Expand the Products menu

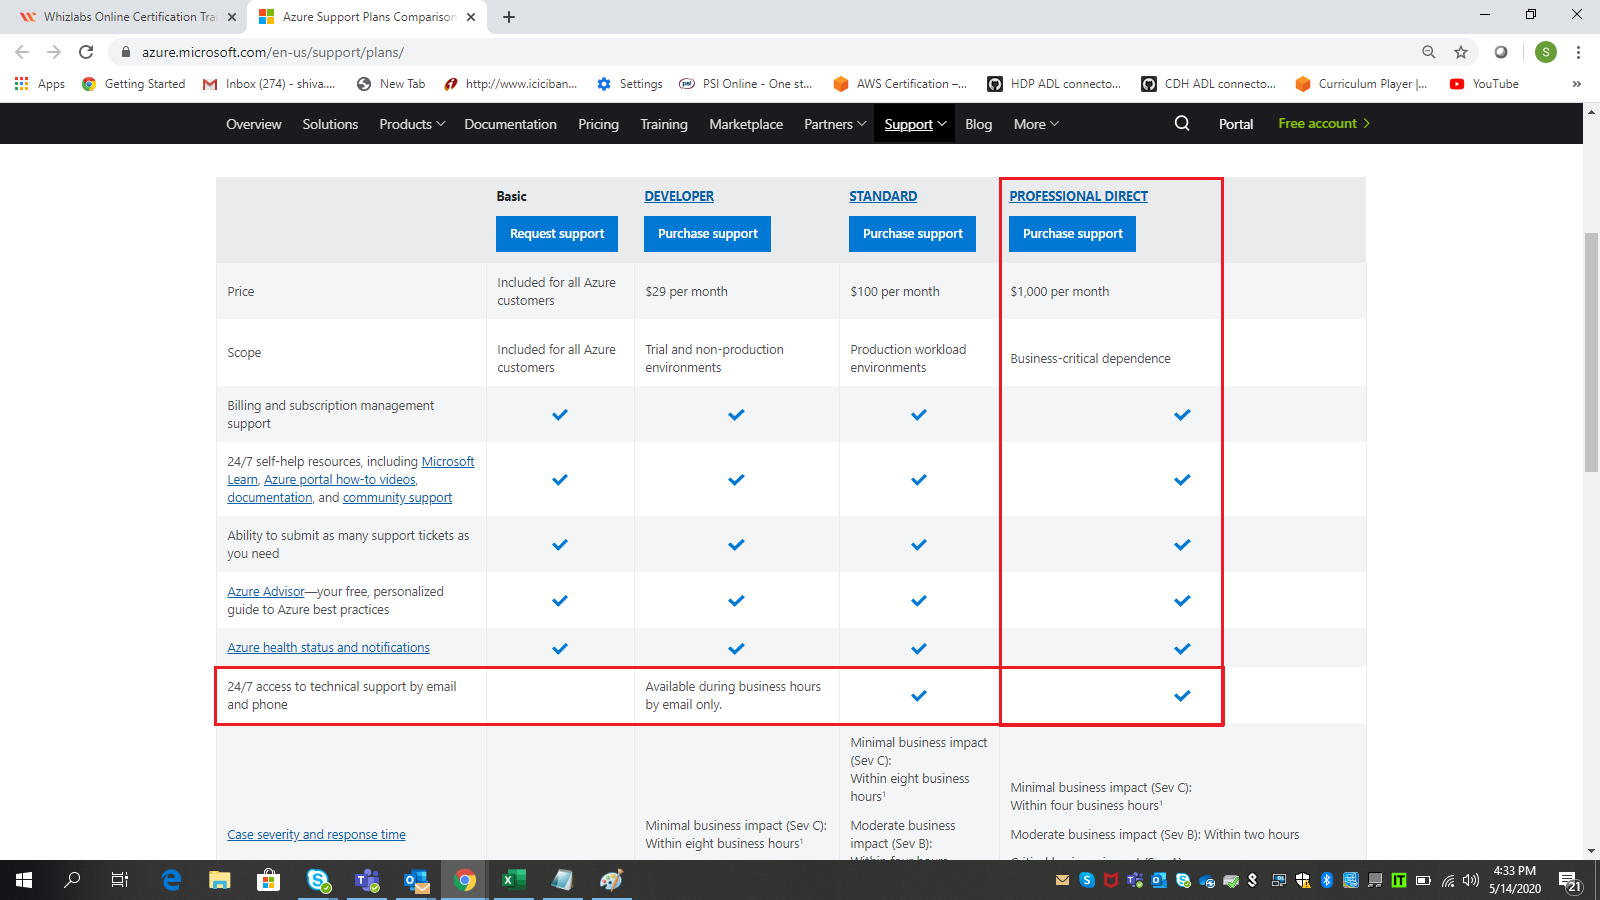412,124
